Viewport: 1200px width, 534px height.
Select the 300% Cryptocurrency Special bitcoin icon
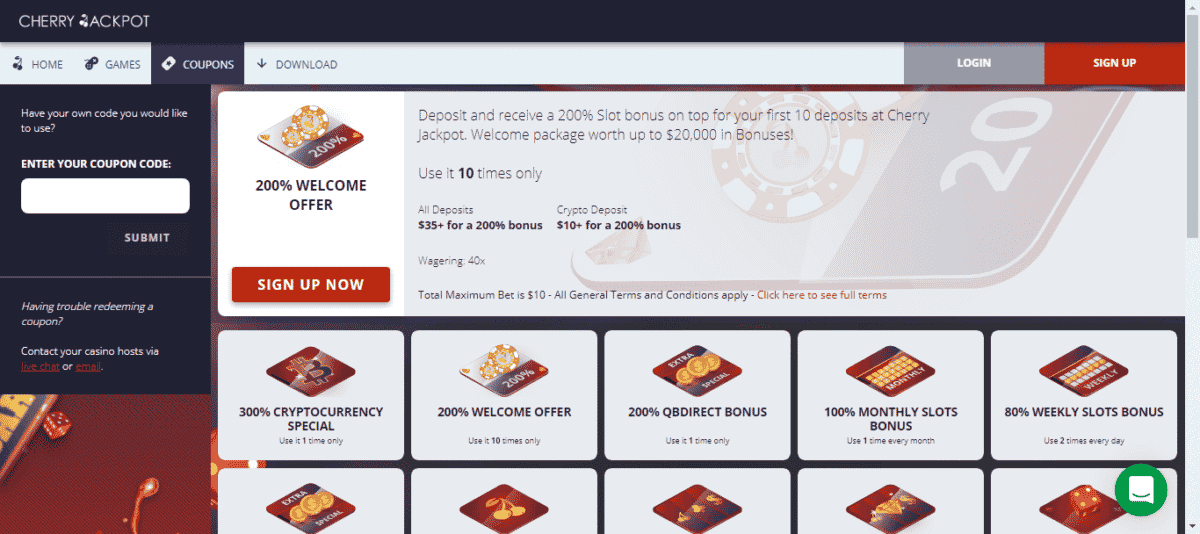point(310,370)
